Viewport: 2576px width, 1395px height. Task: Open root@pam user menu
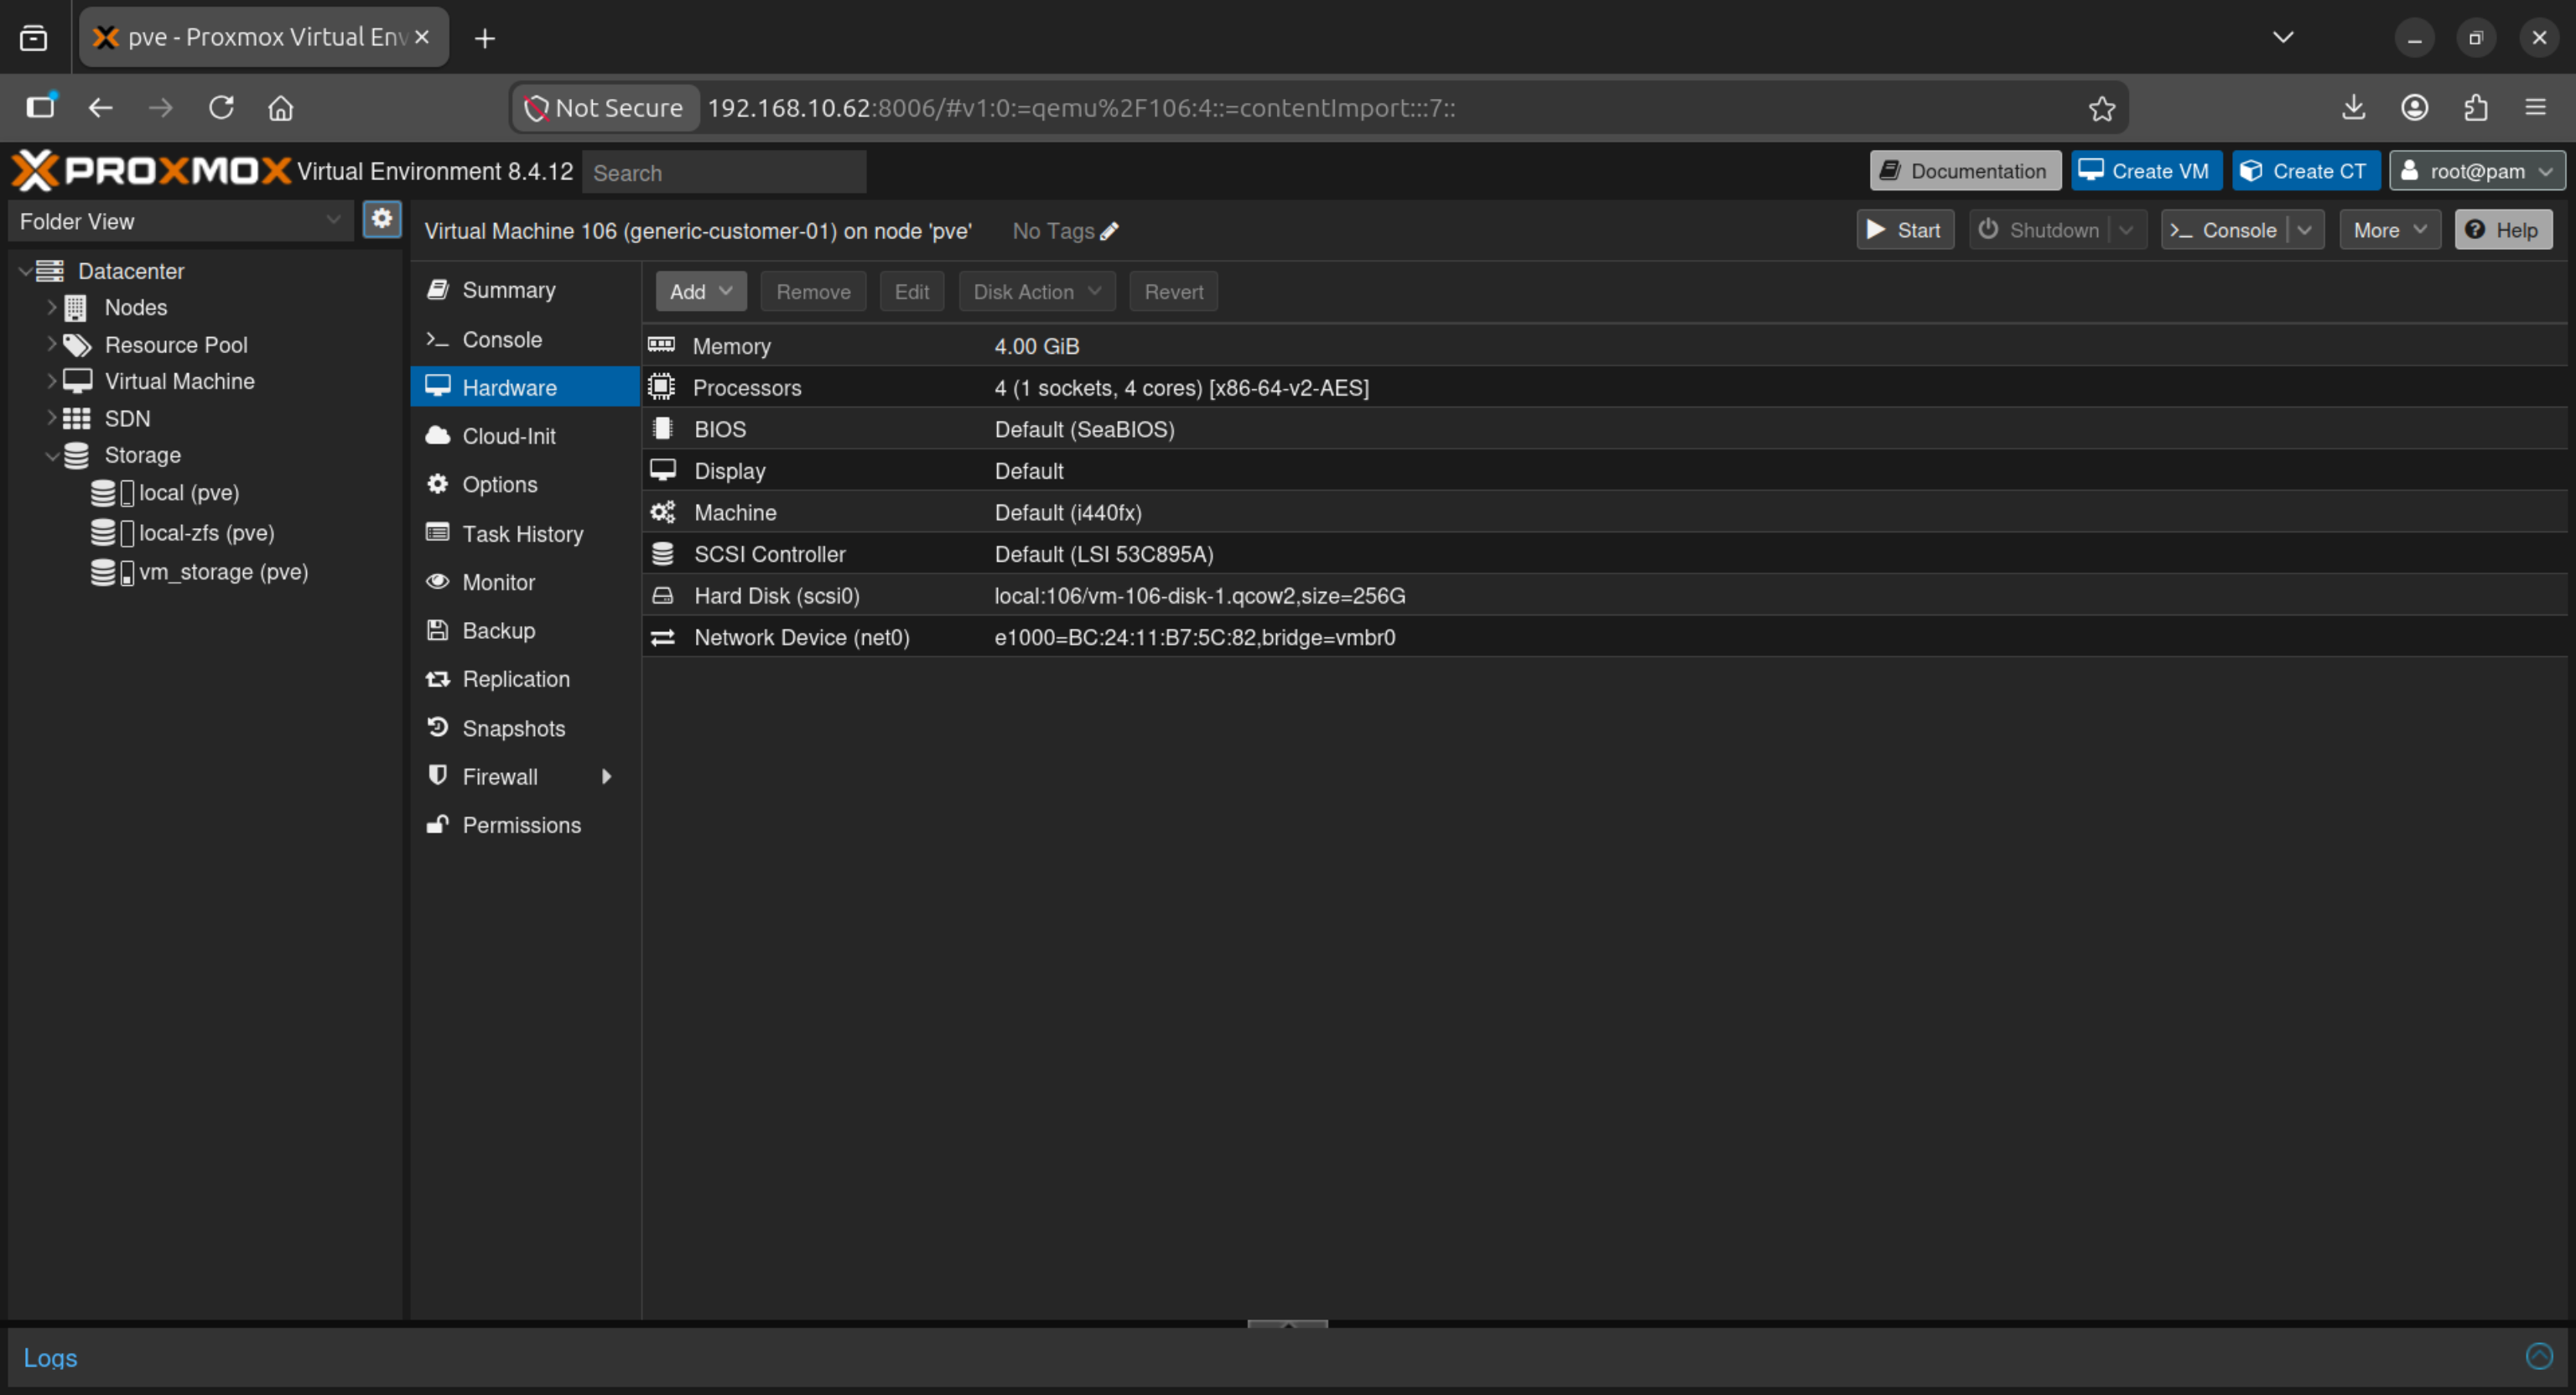point(2477,171)
